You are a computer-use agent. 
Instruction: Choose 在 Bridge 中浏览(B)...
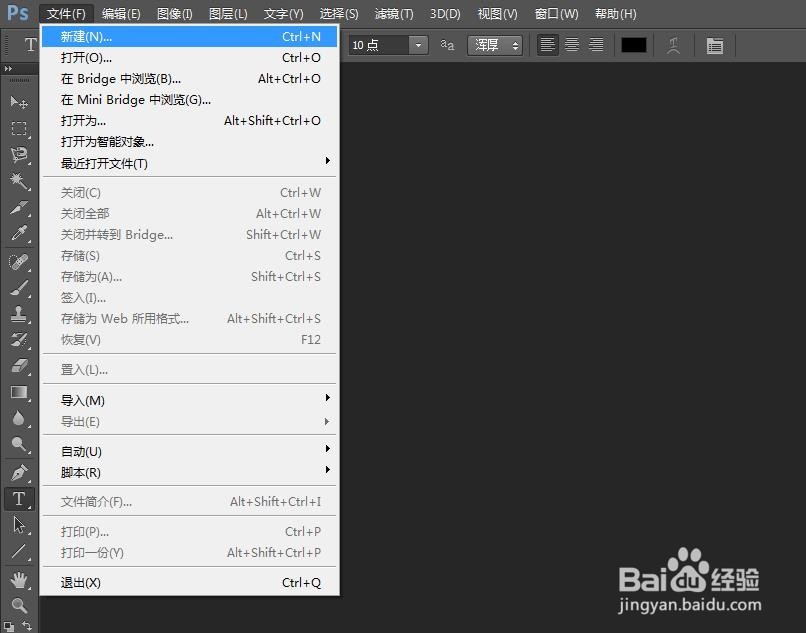coord(189,79)
